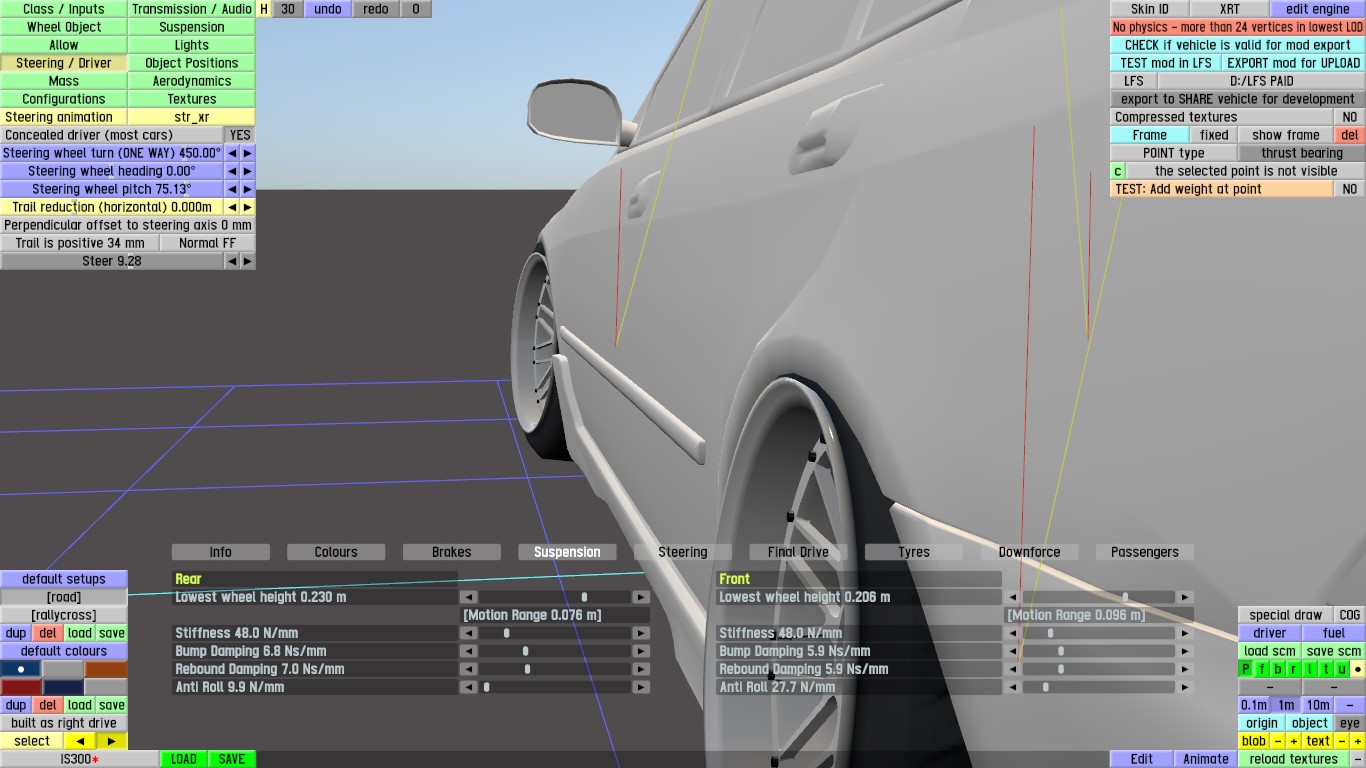Decrease steering wheel heading with left arrow

pos(232,171)
